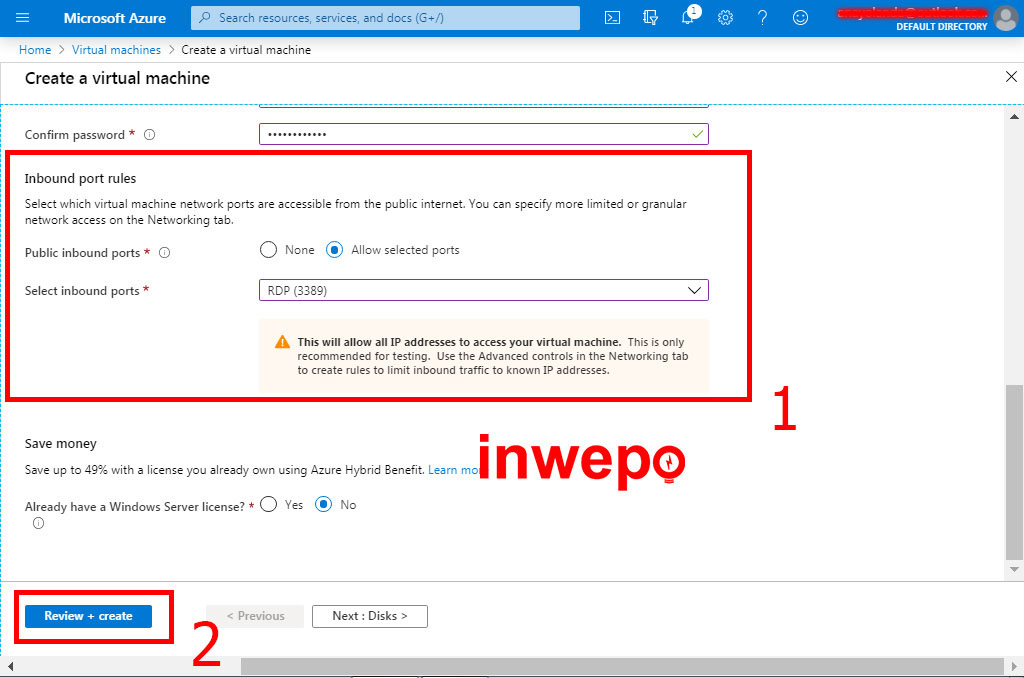Viewport: 1024px width, 678px height.
Task: View notifications bell icon
Action: [x=688, y=16]
